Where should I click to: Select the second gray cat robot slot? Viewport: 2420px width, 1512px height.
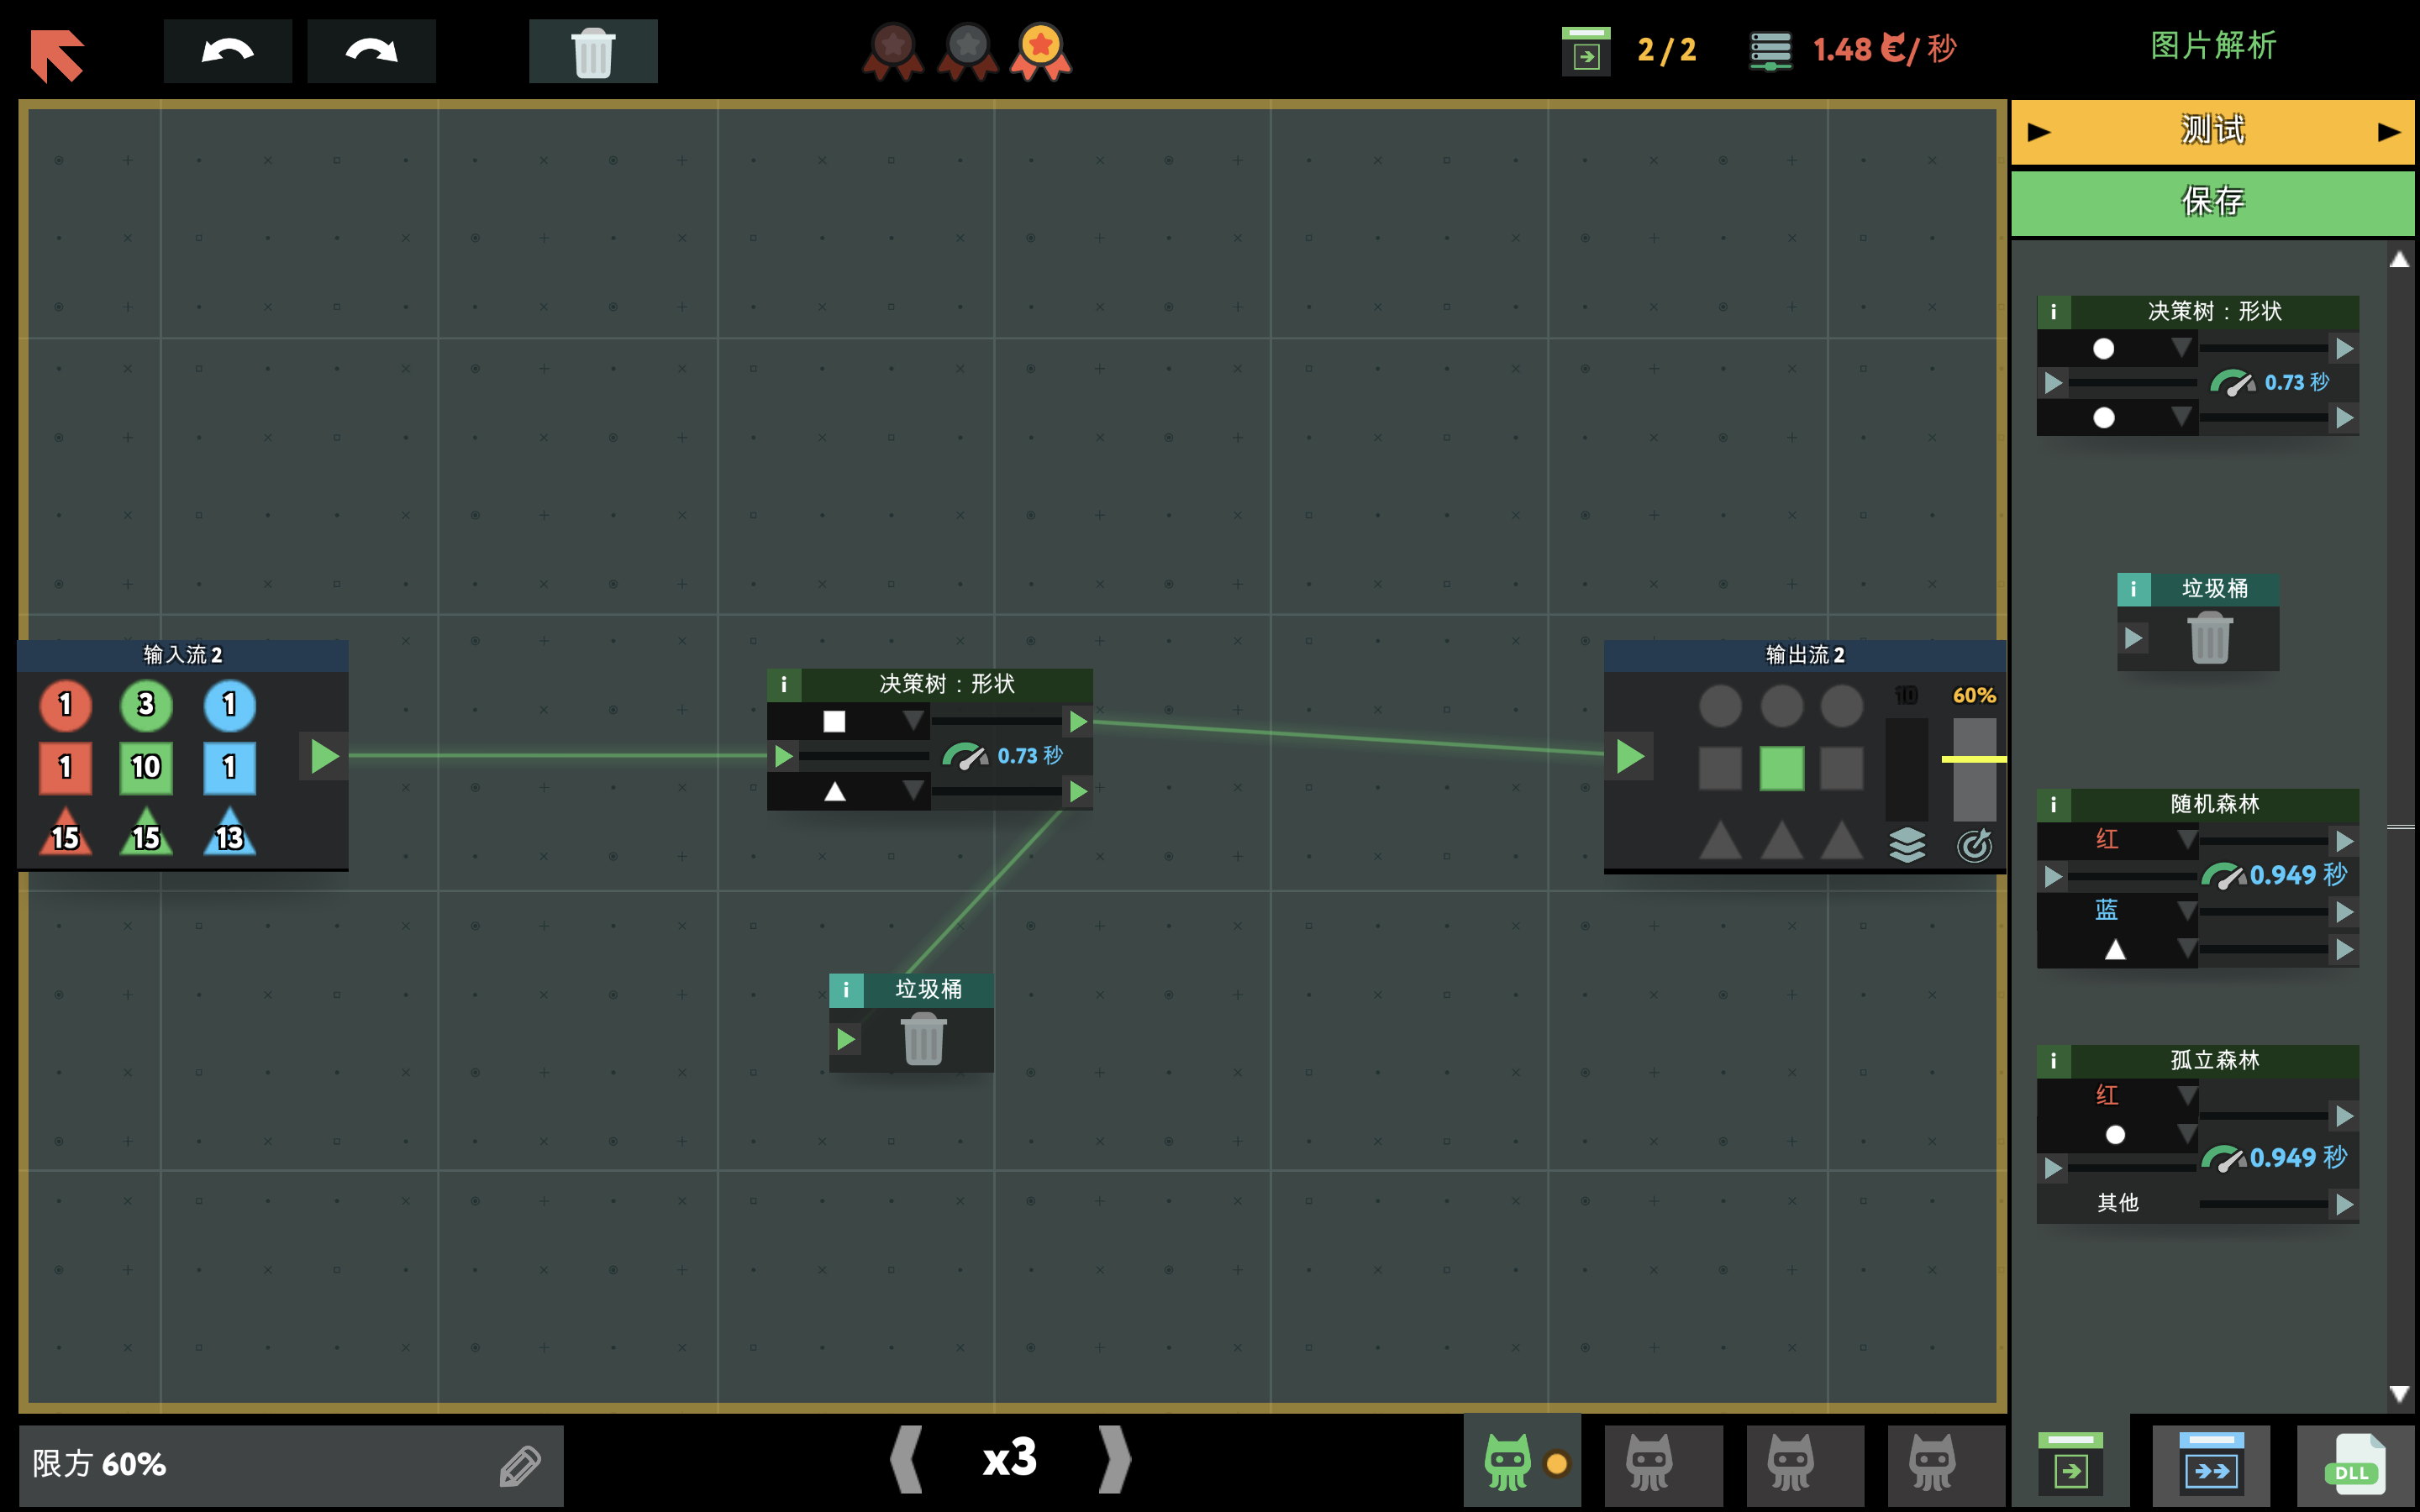click(1650, 1463)
